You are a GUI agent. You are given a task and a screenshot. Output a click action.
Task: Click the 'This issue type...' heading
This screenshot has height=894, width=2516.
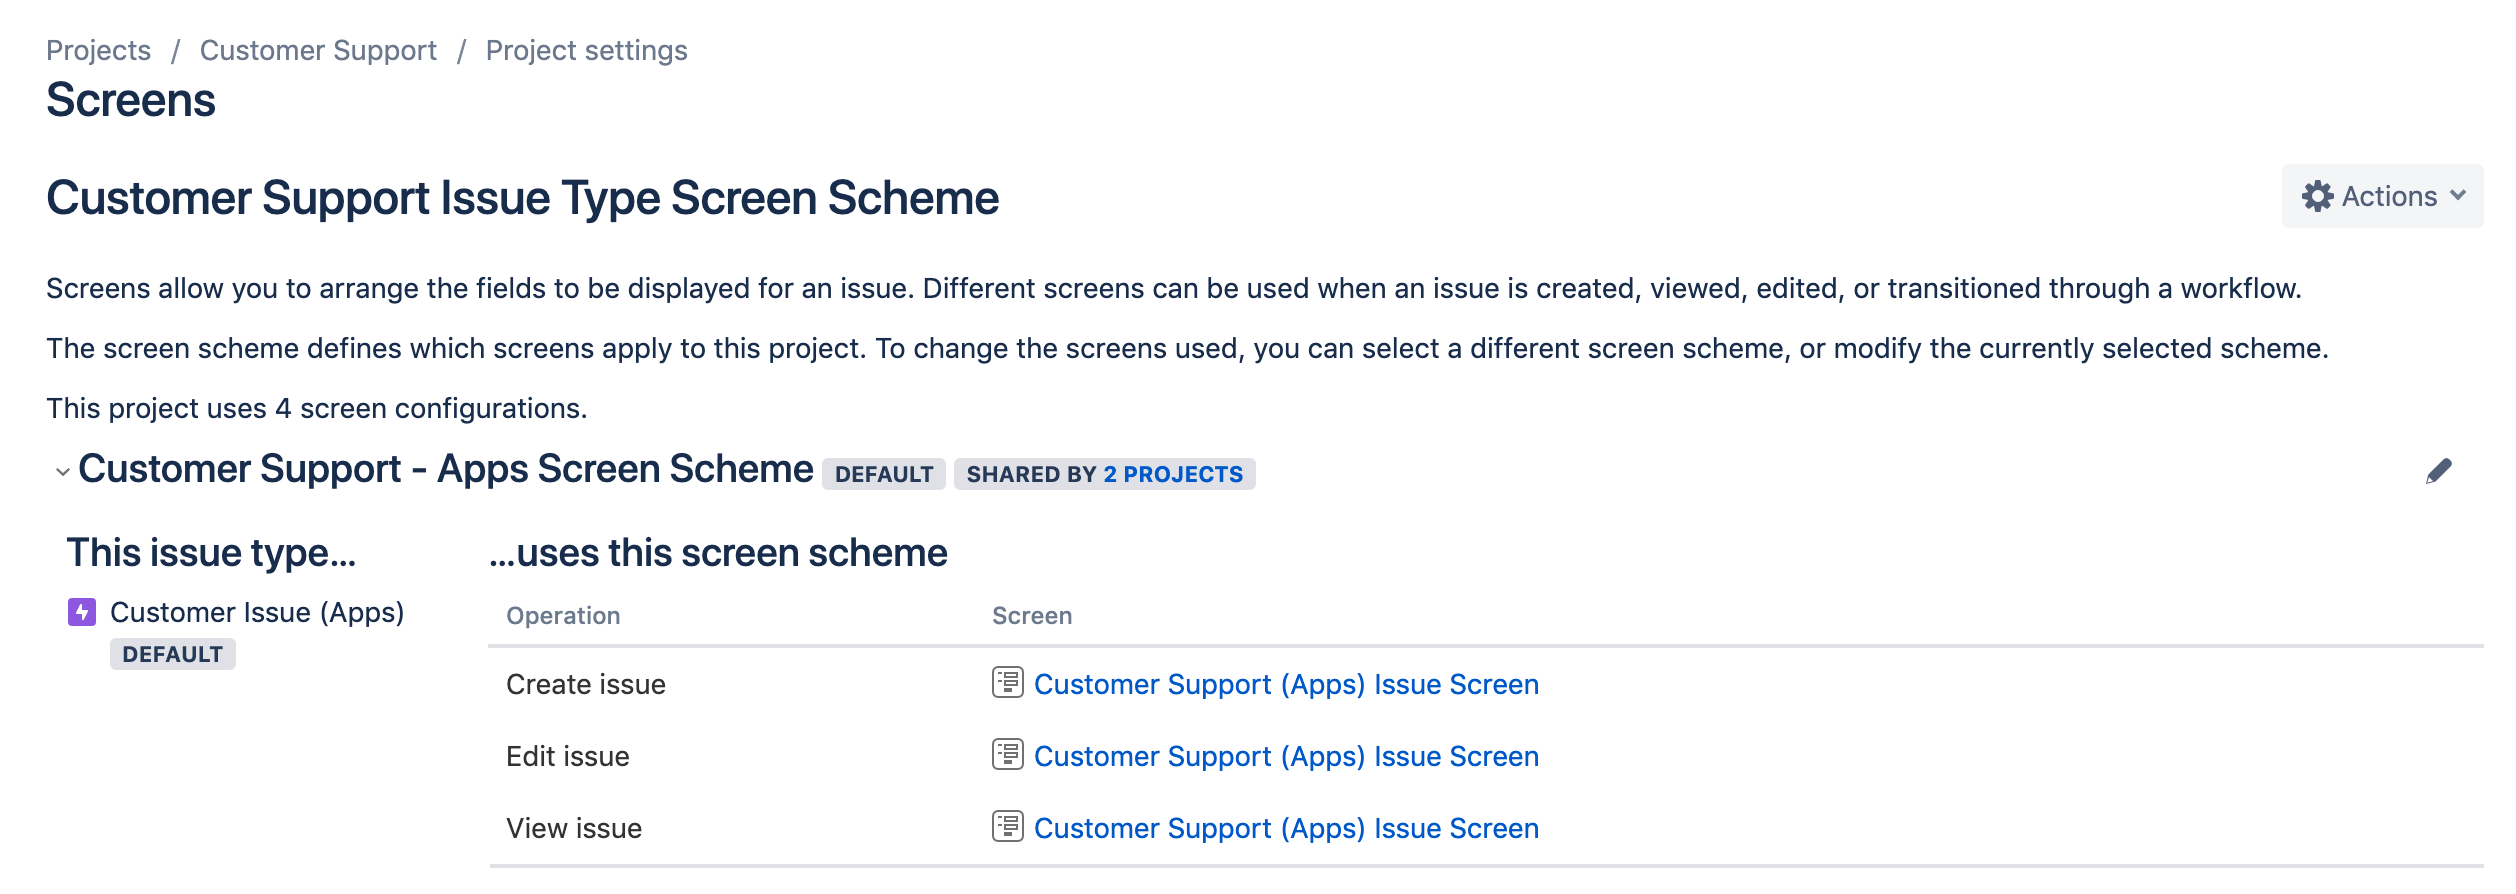click(211, 553)
